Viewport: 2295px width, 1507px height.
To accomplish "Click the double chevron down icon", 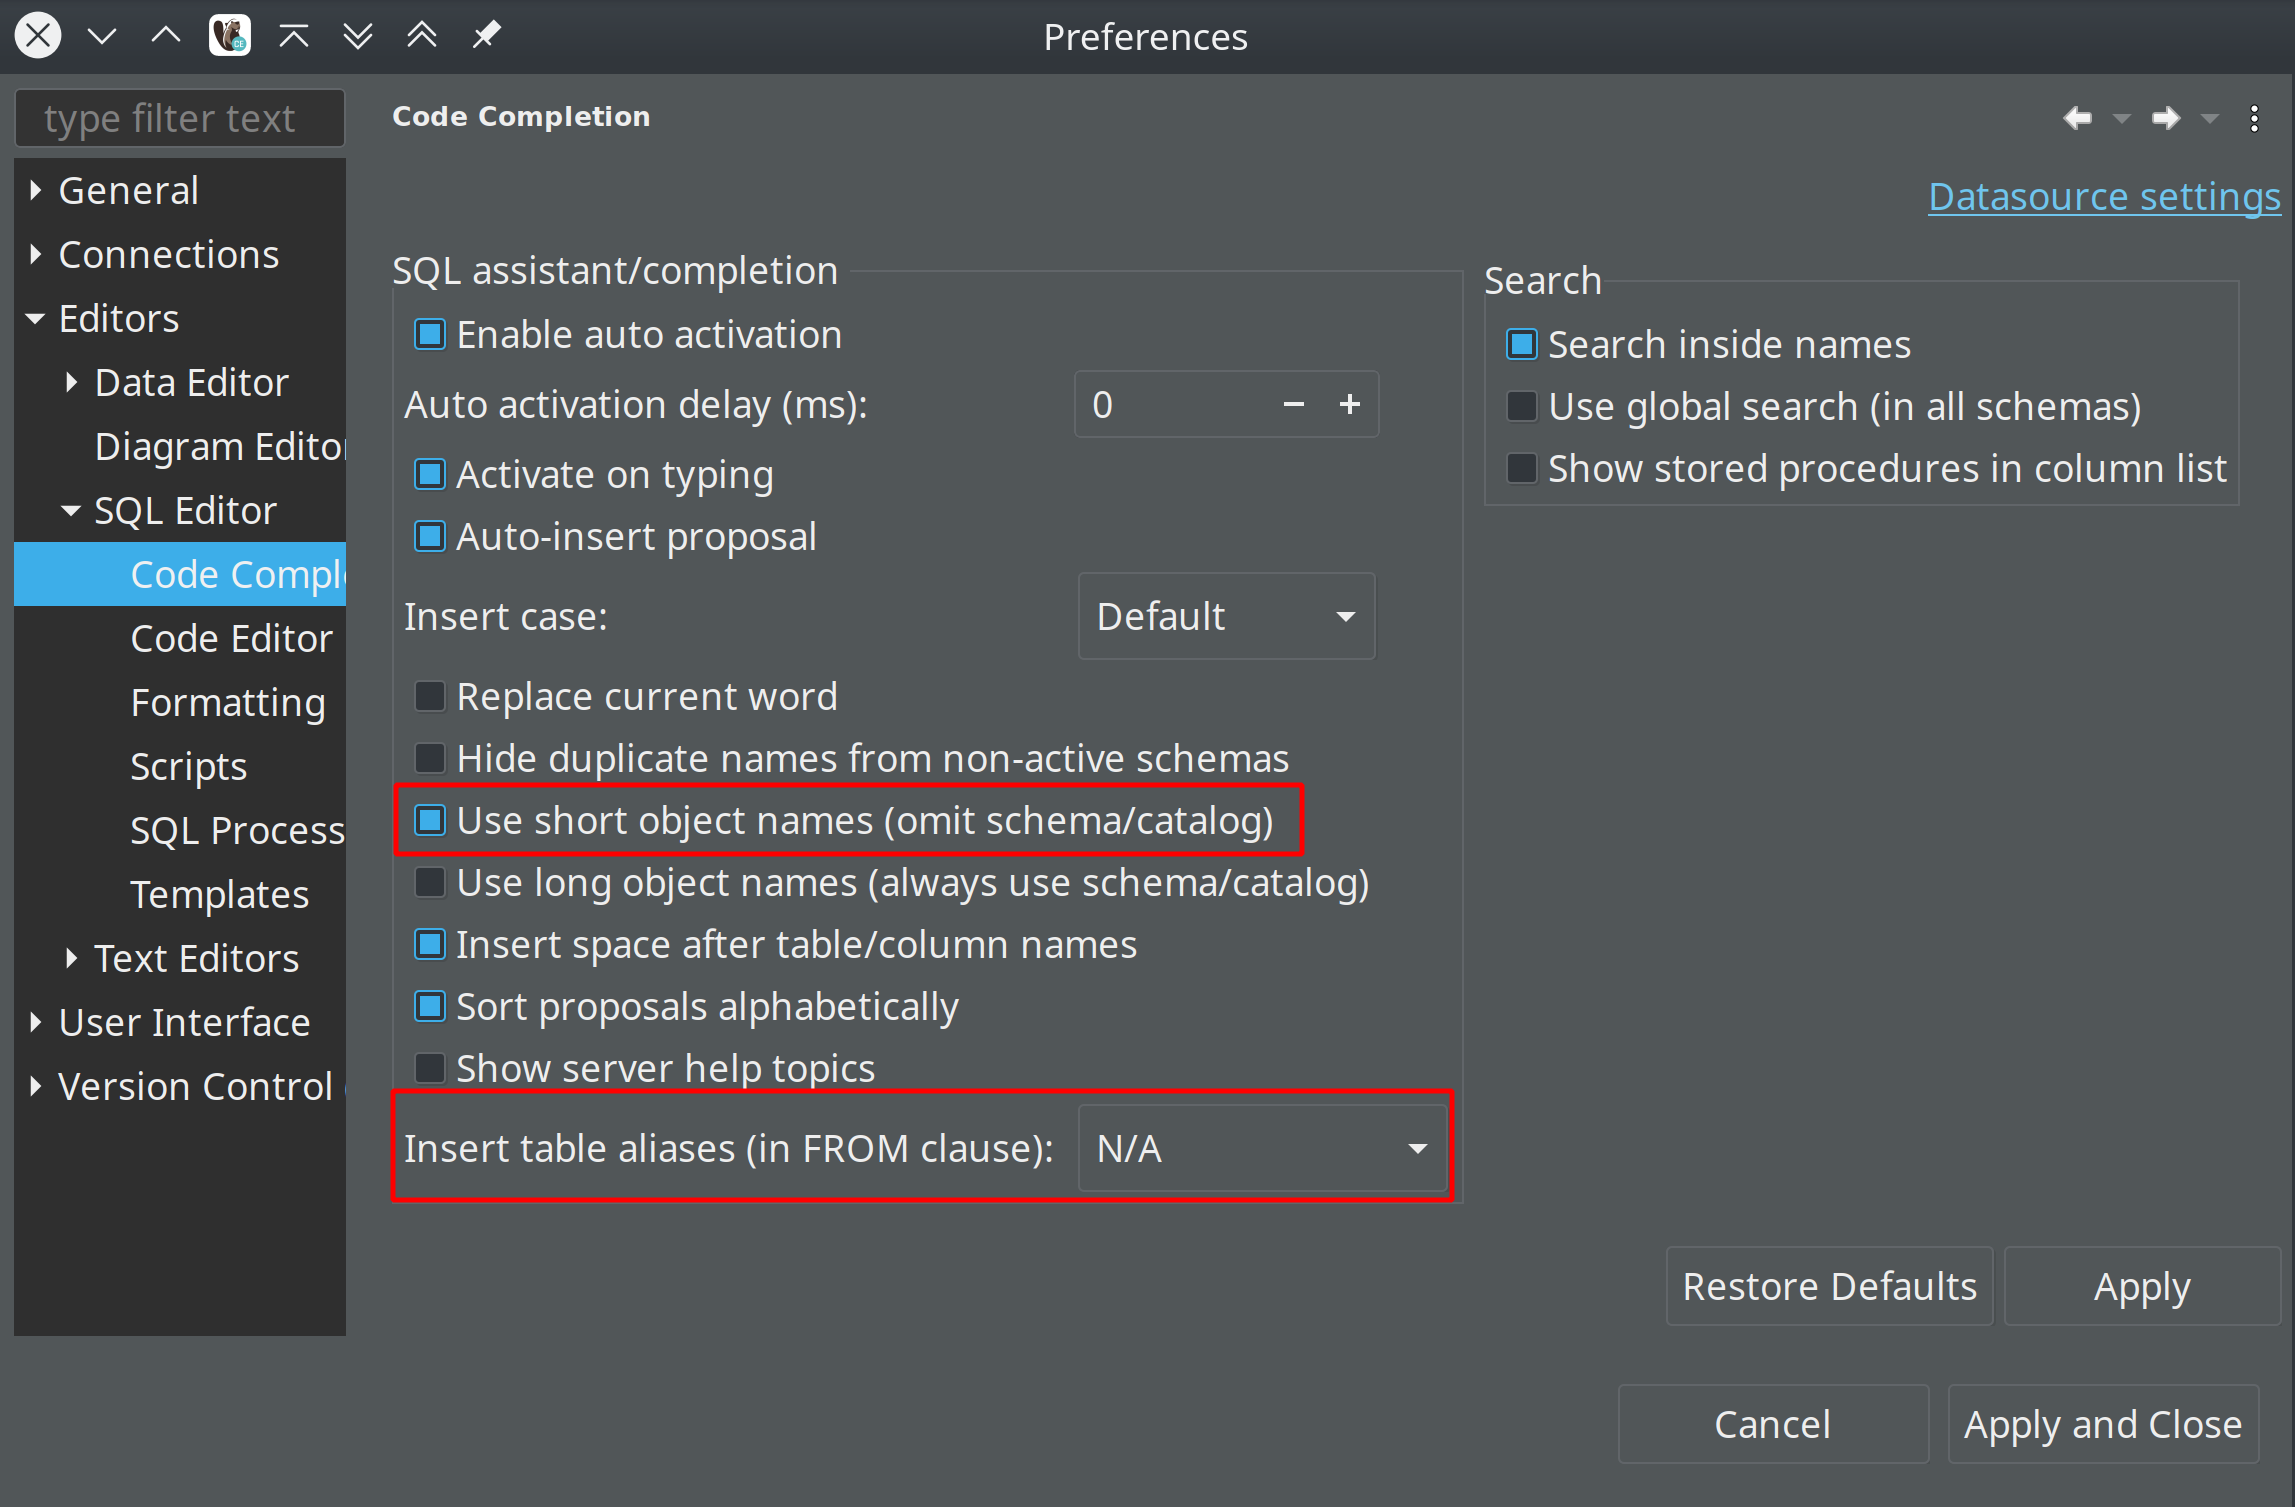I will tap(357, 35).
